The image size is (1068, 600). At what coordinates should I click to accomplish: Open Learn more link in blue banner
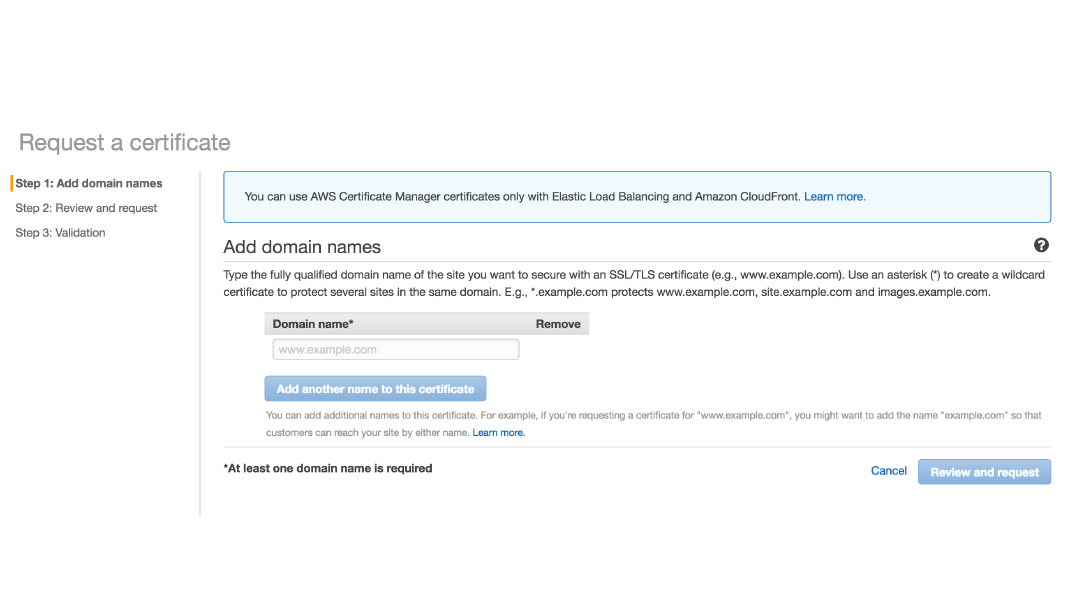pos(834,197)
